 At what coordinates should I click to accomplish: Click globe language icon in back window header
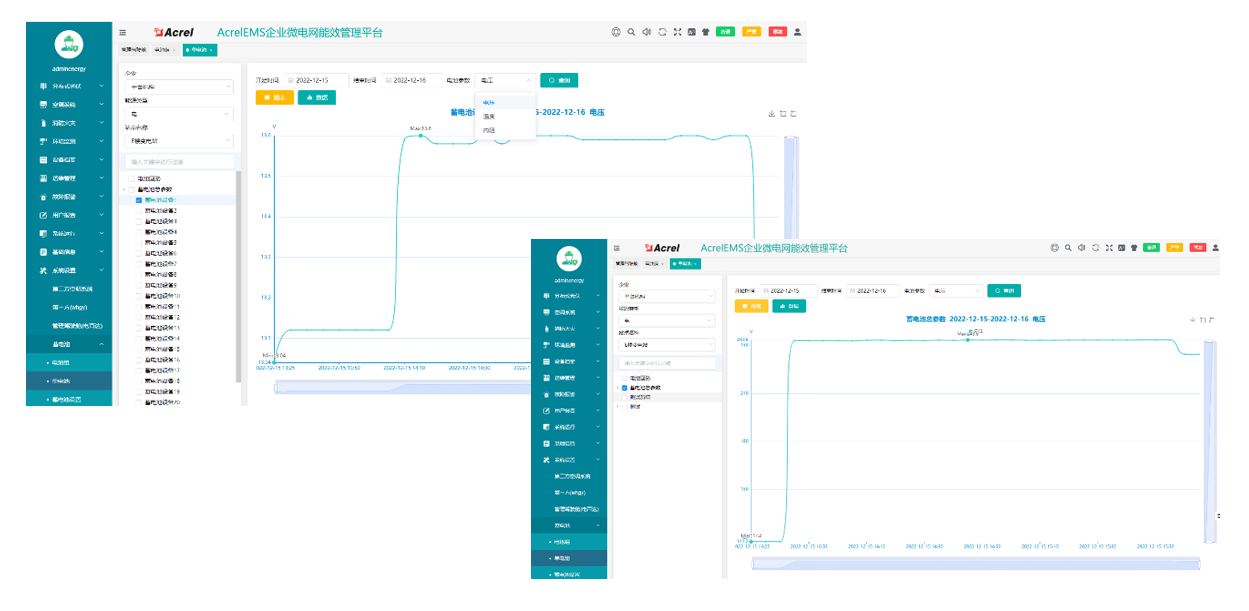616,32
